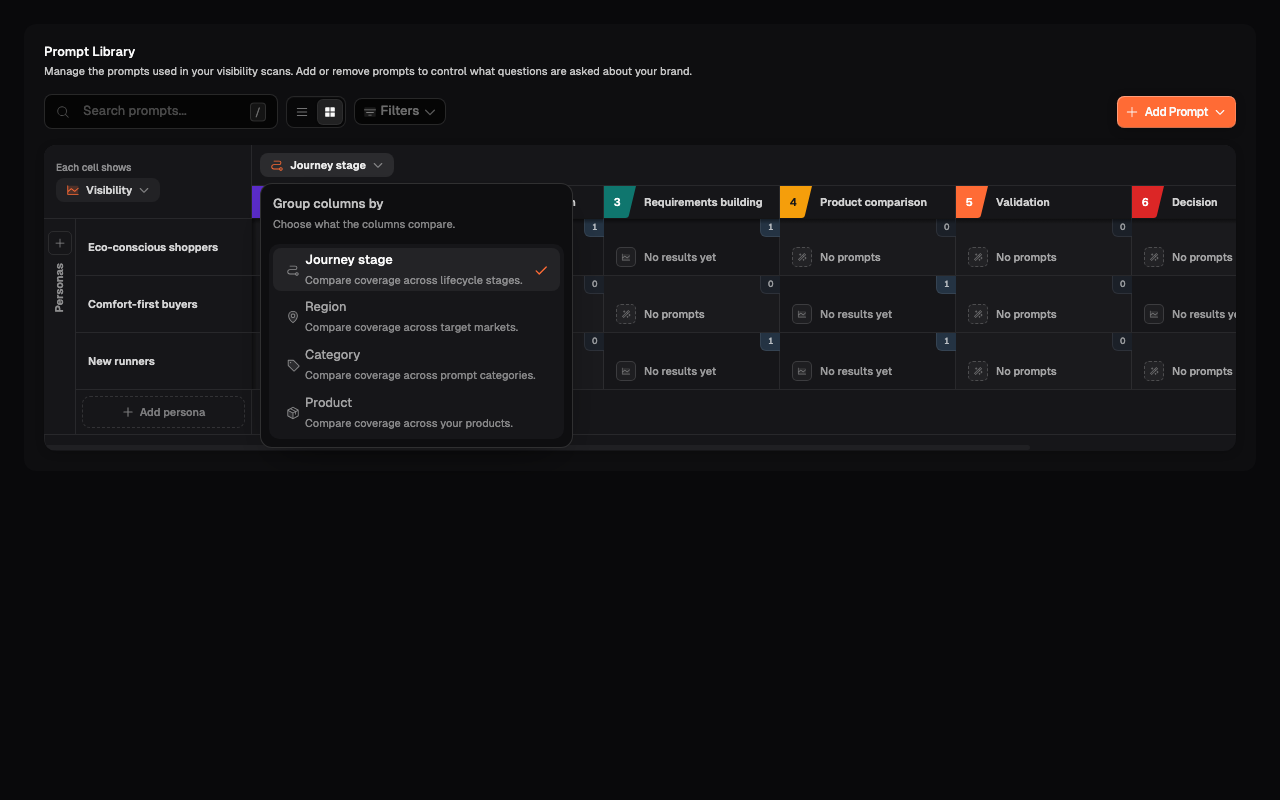Switch to the grid view layout
This screenshot has height=800, width=1280.
(x=330, y=112)
